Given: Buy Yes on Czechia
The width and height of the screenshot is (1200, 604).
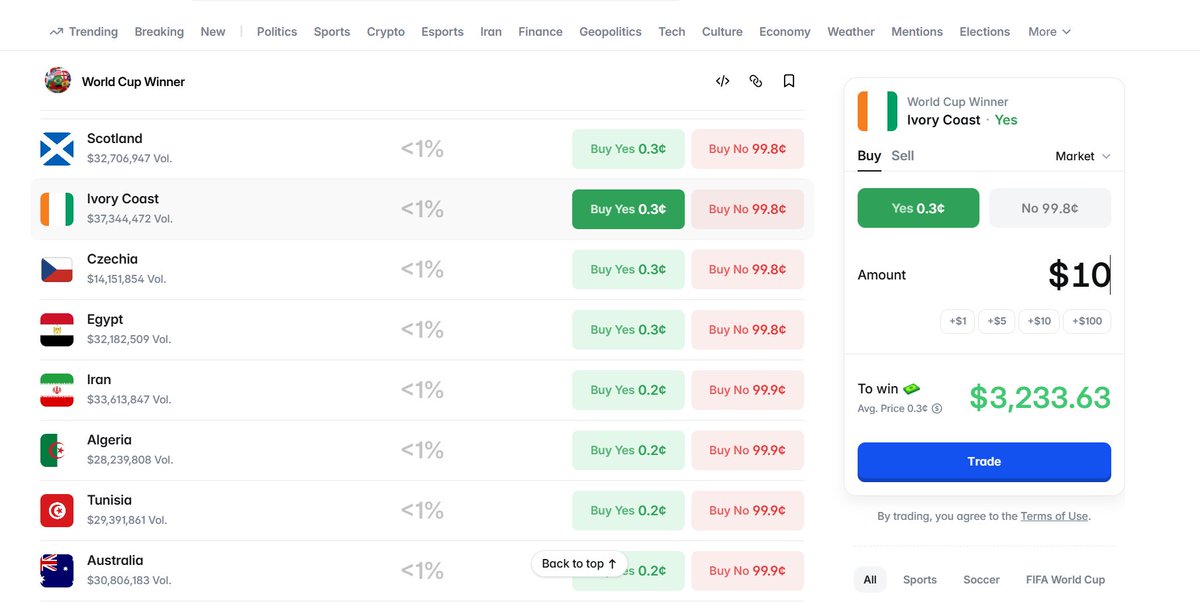Looking at the screenshot, I should click(628, 269).
